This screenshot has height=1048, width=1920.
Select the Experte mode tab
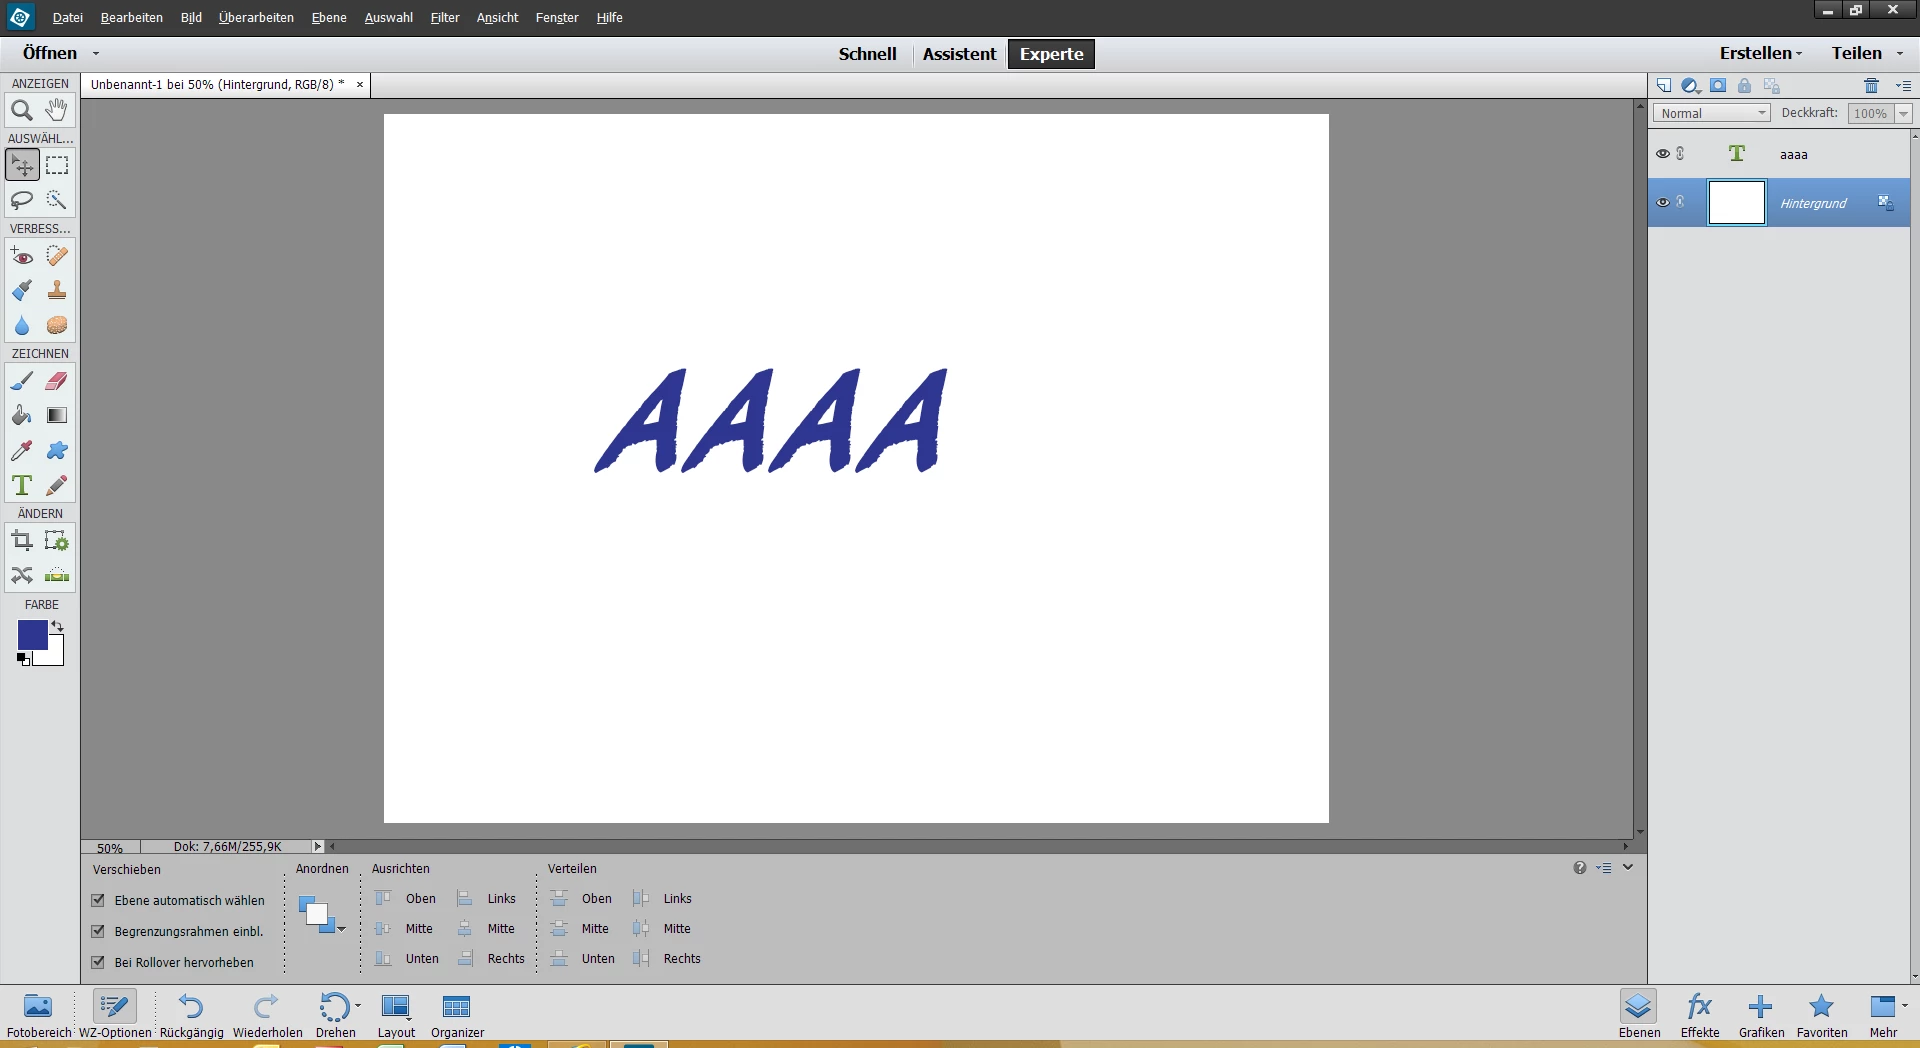(x=1051, y=54)
